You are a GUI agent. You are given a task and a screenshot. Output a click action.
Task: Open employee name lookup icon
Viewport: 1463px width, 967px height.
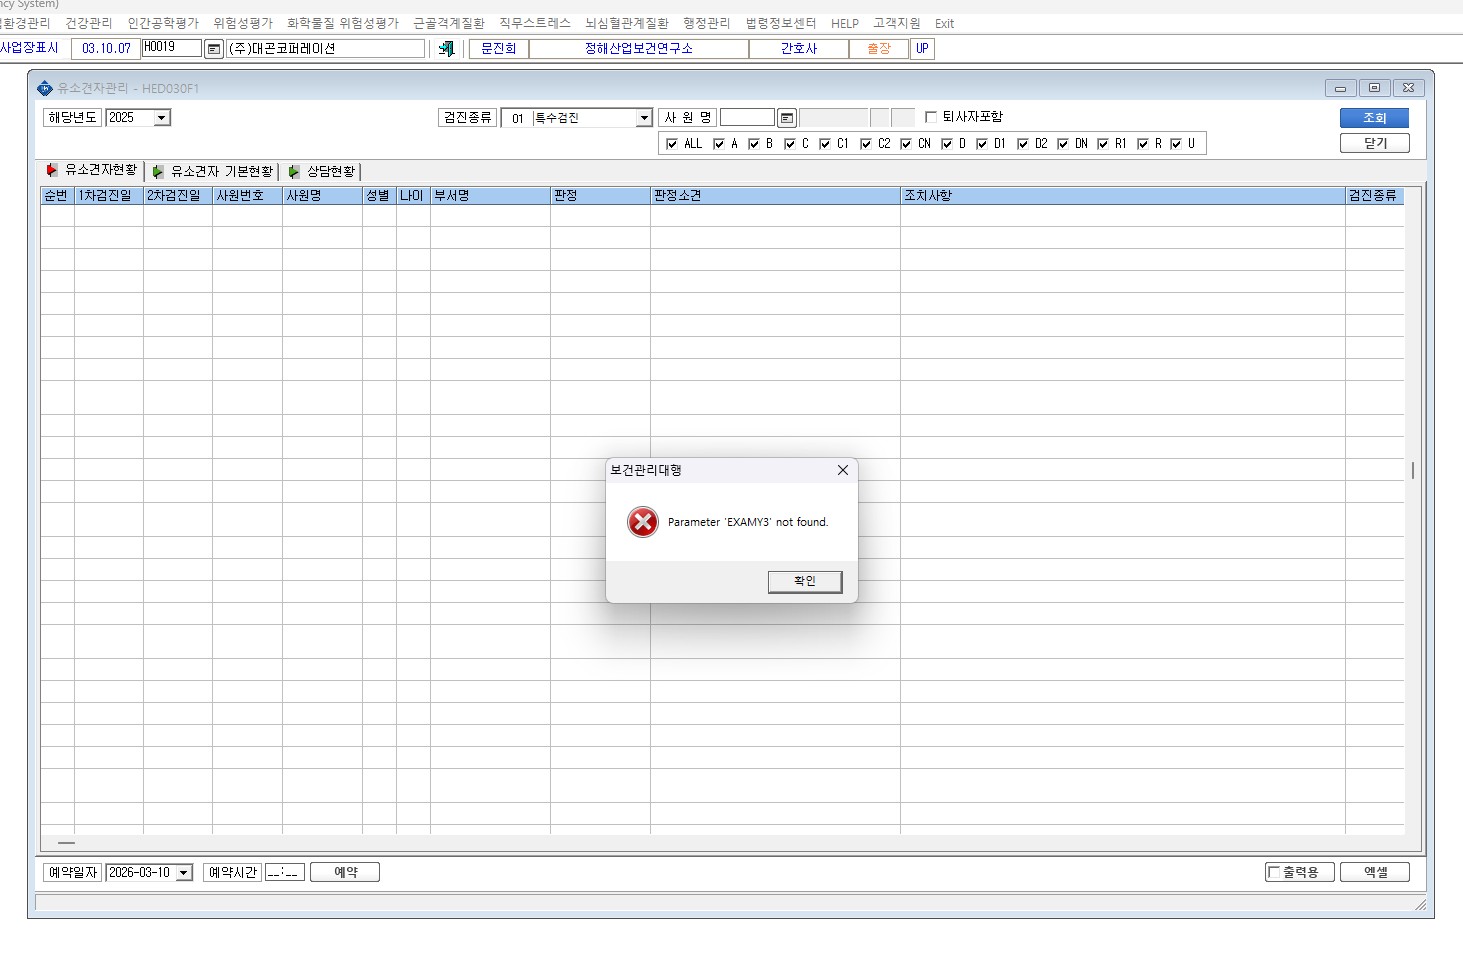tap(787, 118)
